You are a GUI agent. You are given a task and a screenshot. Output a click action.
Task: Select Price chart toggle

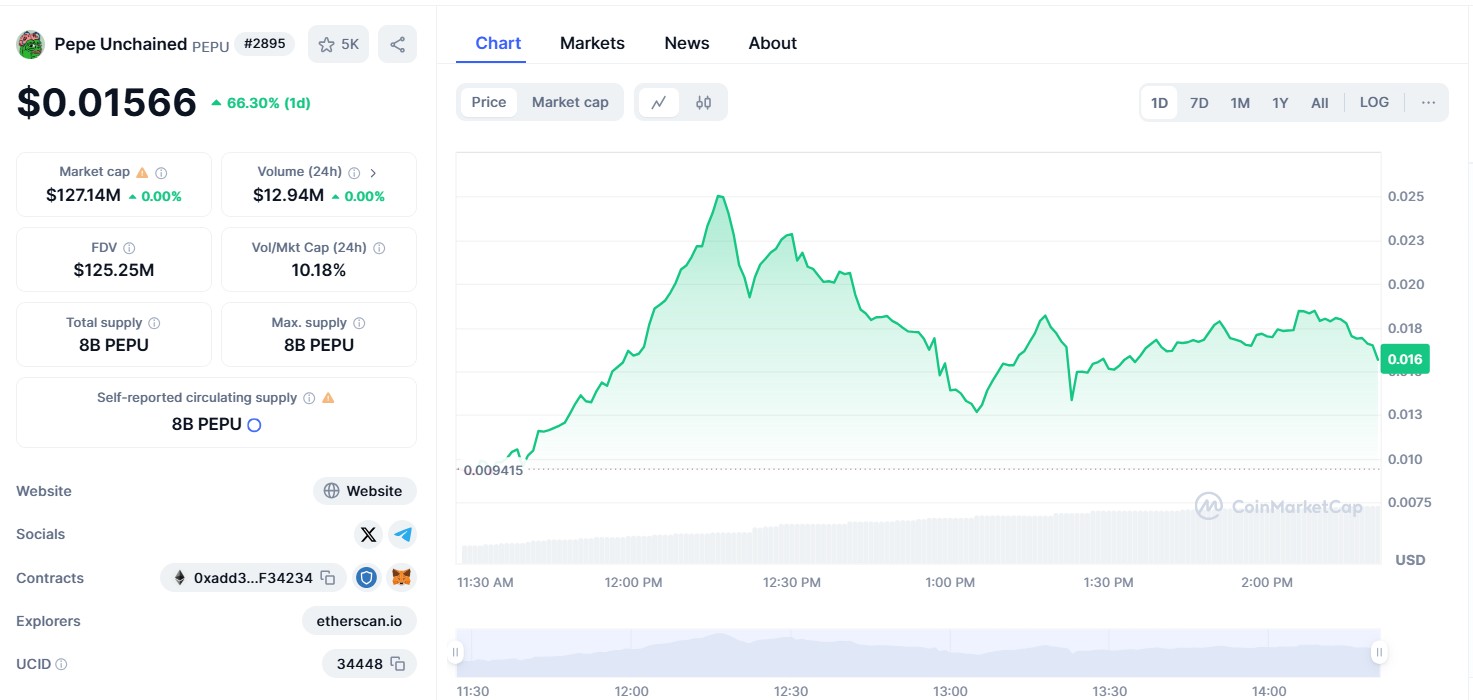point(489,102)
